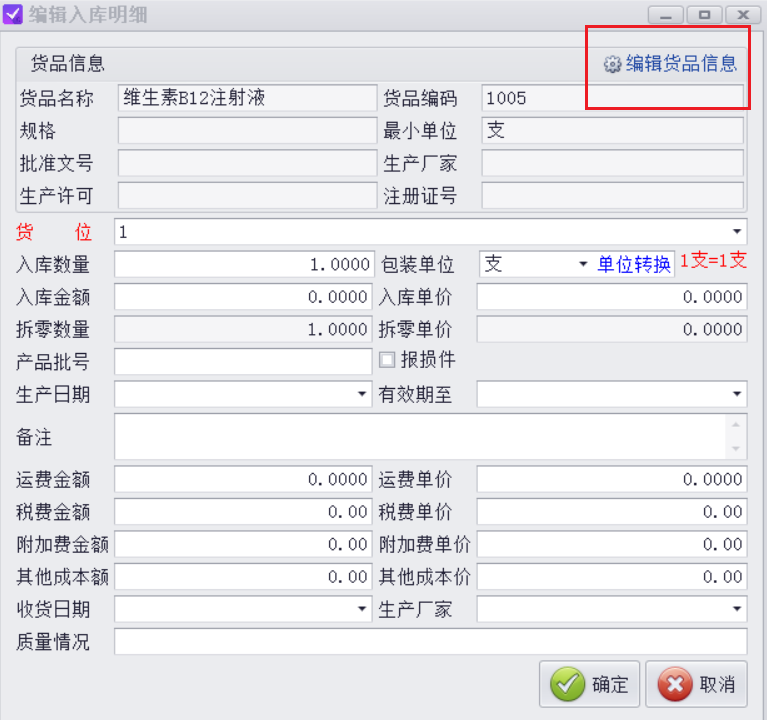
Task: Click the 规格 field
Action: (248, 130)
